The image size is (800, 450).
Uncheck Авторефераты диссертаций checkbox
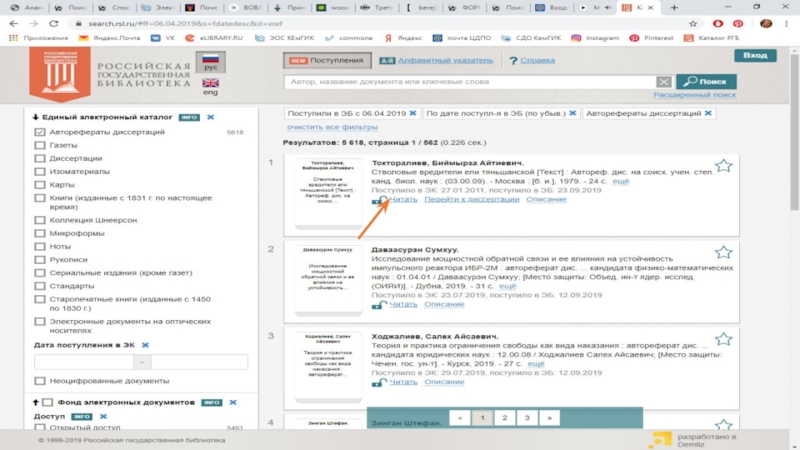(x=40, y=132)
